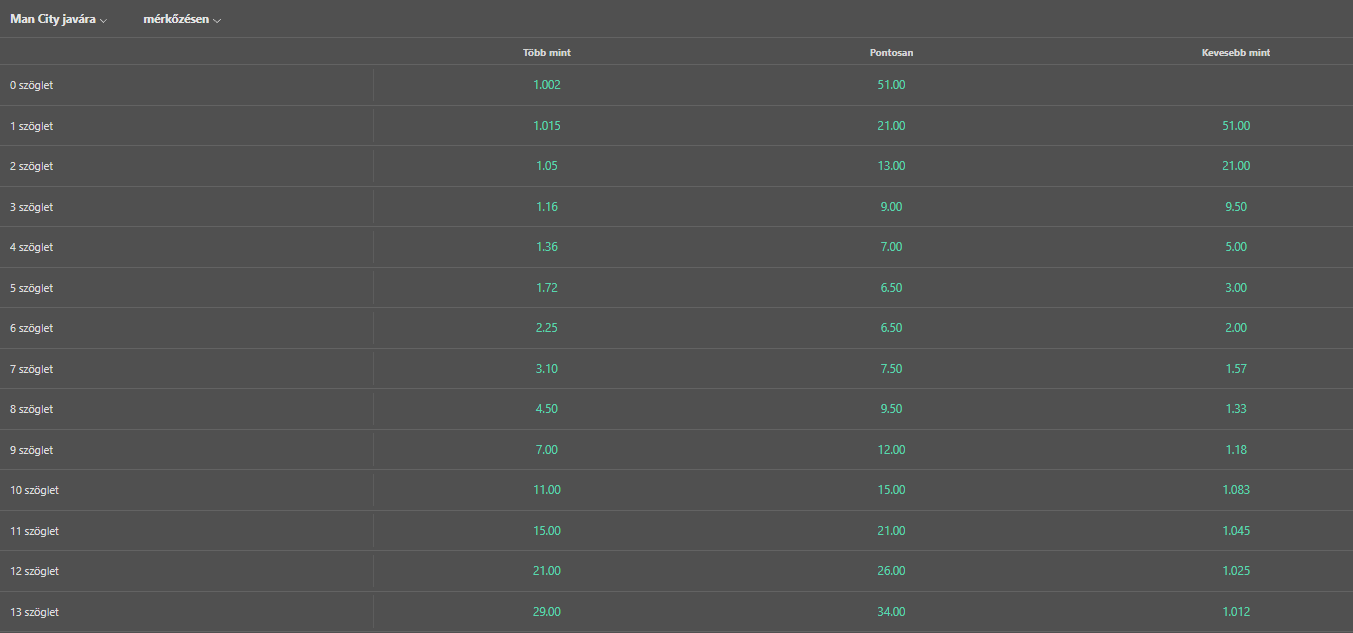Choose Kevesebb mint 7 szöglet odds 1.57
The image size is (1353, 633).
(1236, 369)
